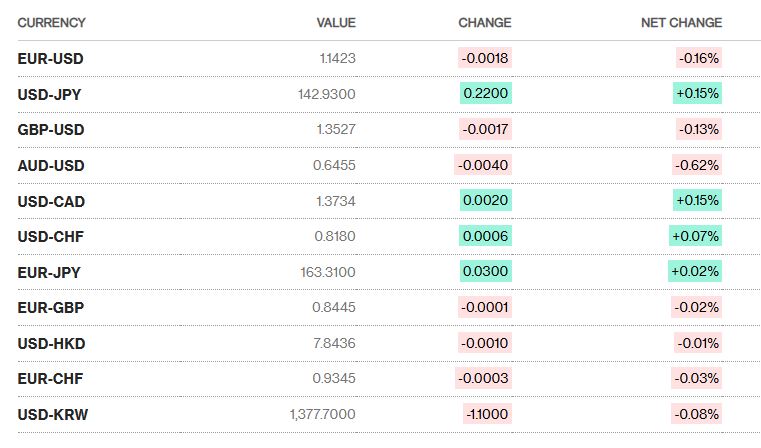Image resolution: width=761 pixels, height=448 pixels.
Task: Click the red -0.62% net change badge
Action: tap(699, 165)
